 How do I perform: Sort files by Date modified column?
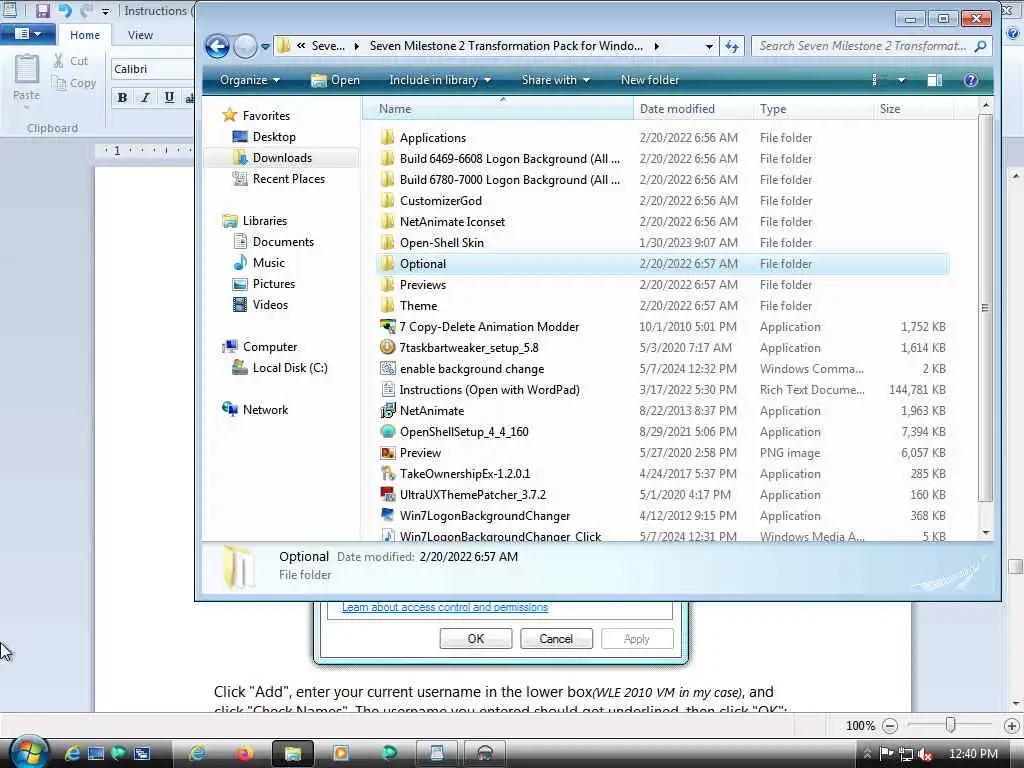coord(692,109)
